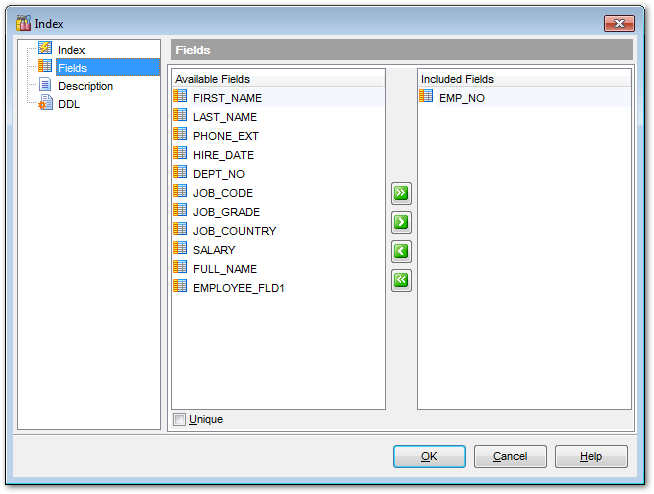Click the add all fields double-arrow button
654x494 pixels.
point(401,193)
